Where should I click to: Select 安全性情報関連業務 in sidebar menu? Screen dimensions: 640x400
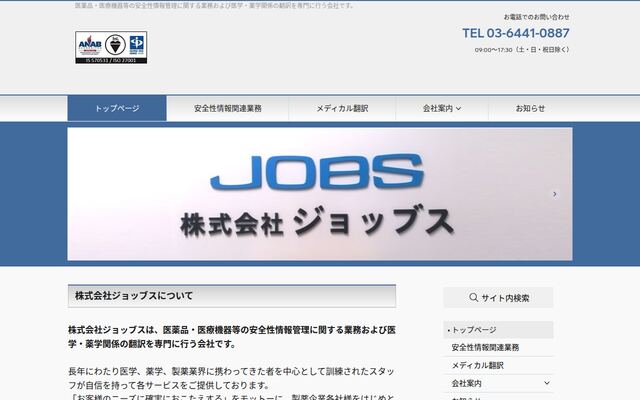pyautogui.click(x=498, y=348)
